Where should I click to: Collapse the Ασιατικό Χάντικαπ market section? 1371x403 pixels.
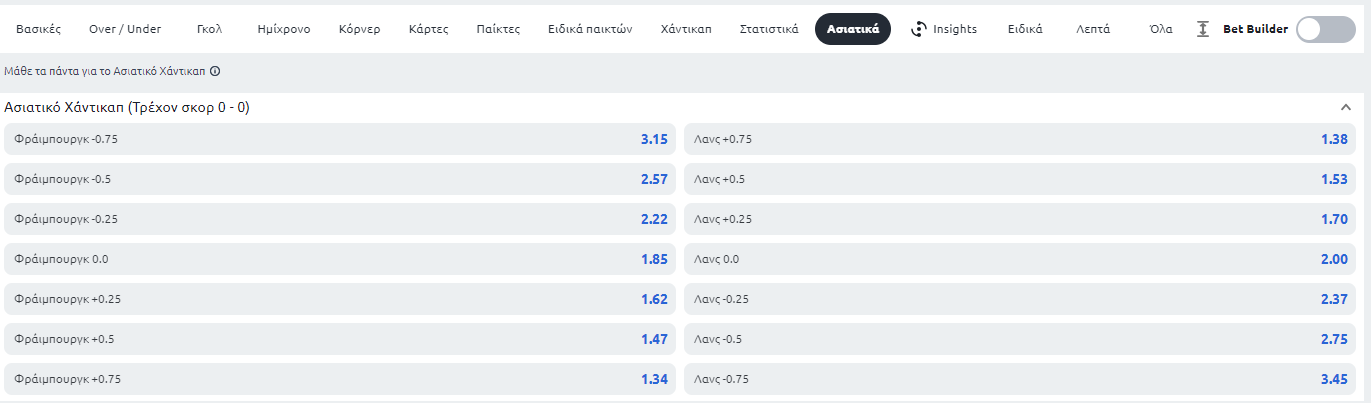click(1346, 107)
